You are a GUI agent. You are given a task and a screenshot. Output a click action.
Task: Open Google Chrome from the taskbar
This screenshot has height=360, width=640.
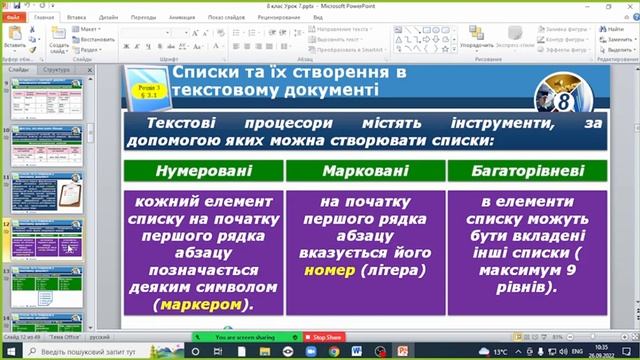point(334,351)
